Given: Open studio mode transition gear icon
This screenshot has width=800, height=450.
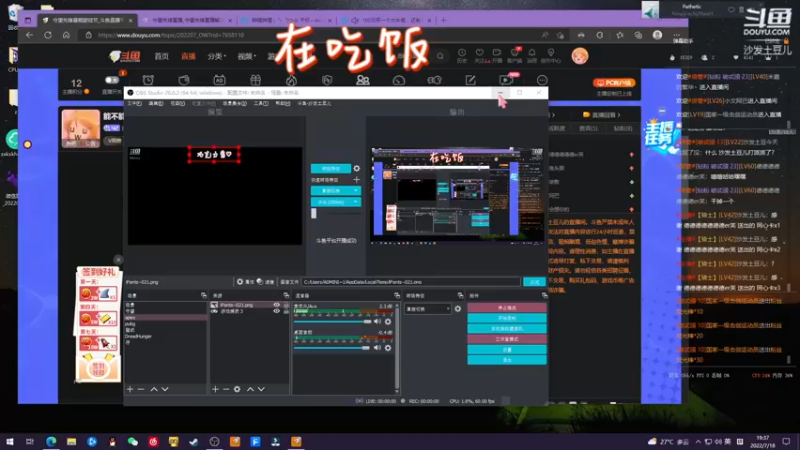Looking at the screenshot, I should 357,168.
